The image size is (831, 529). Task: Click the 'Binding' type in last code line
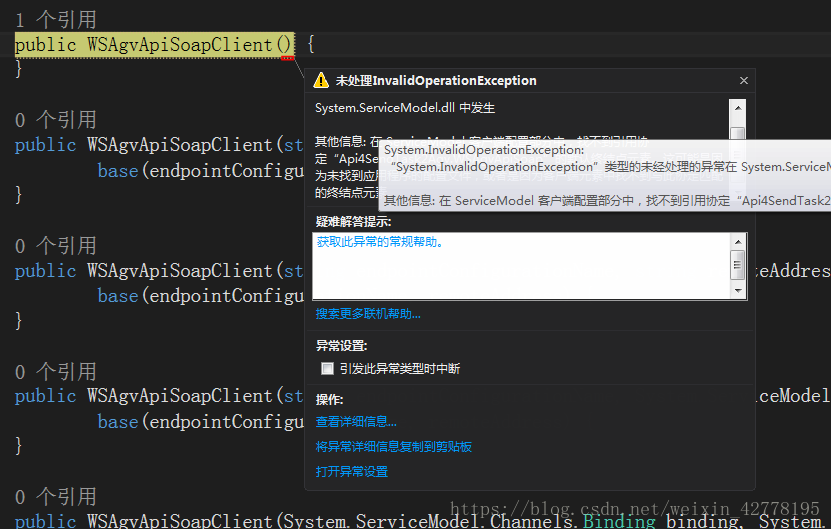pyautogui.click(x=619, y=520)
